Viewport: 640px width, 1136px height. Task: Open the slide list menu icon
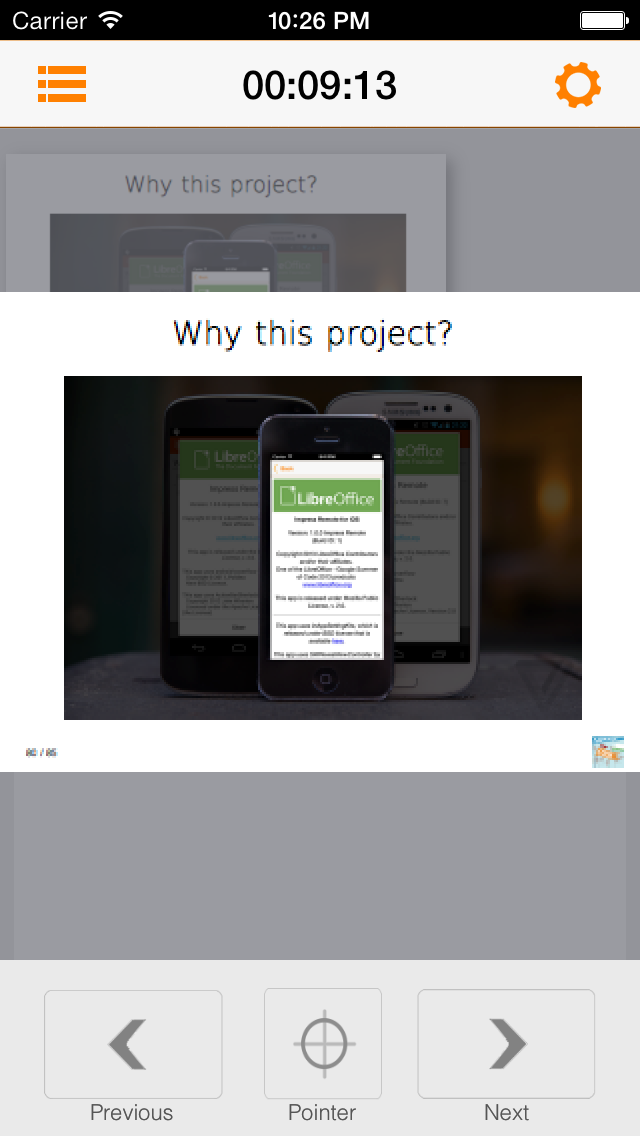62,84
